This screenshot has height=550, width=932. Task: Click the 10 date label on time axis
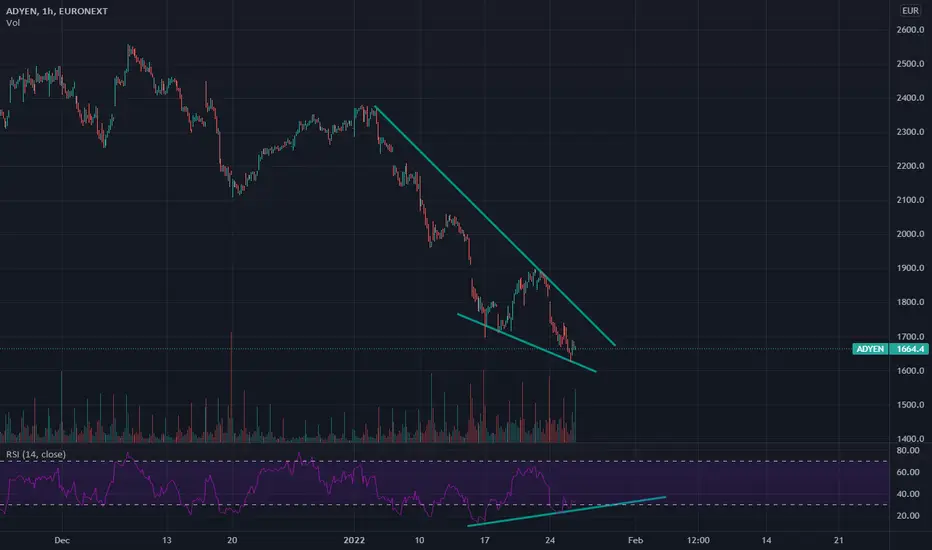[419, 540]
